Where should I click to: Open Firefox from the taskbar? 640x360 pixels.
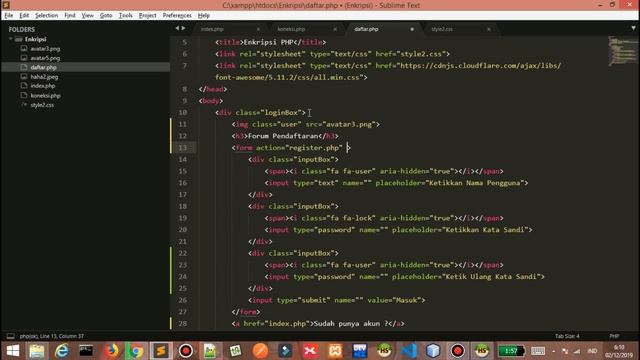click(111, 351)
